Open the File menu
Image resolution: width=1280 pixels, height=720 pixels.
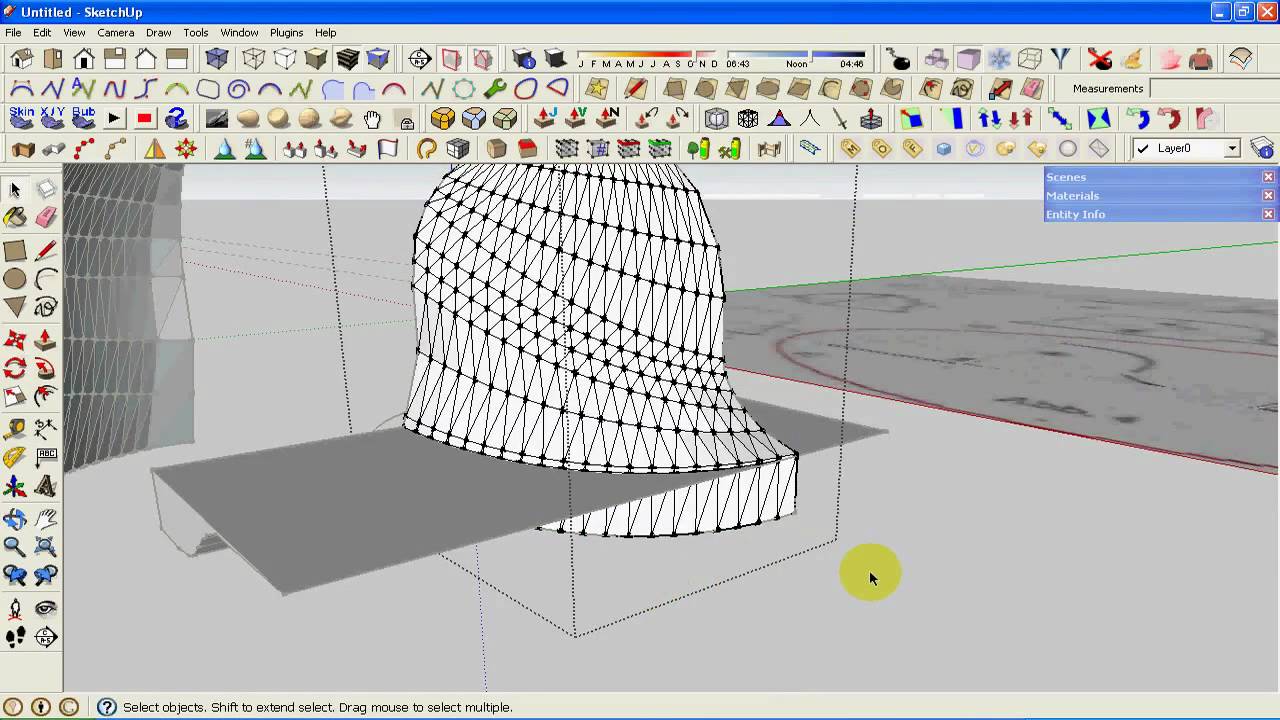click(13, 33)
